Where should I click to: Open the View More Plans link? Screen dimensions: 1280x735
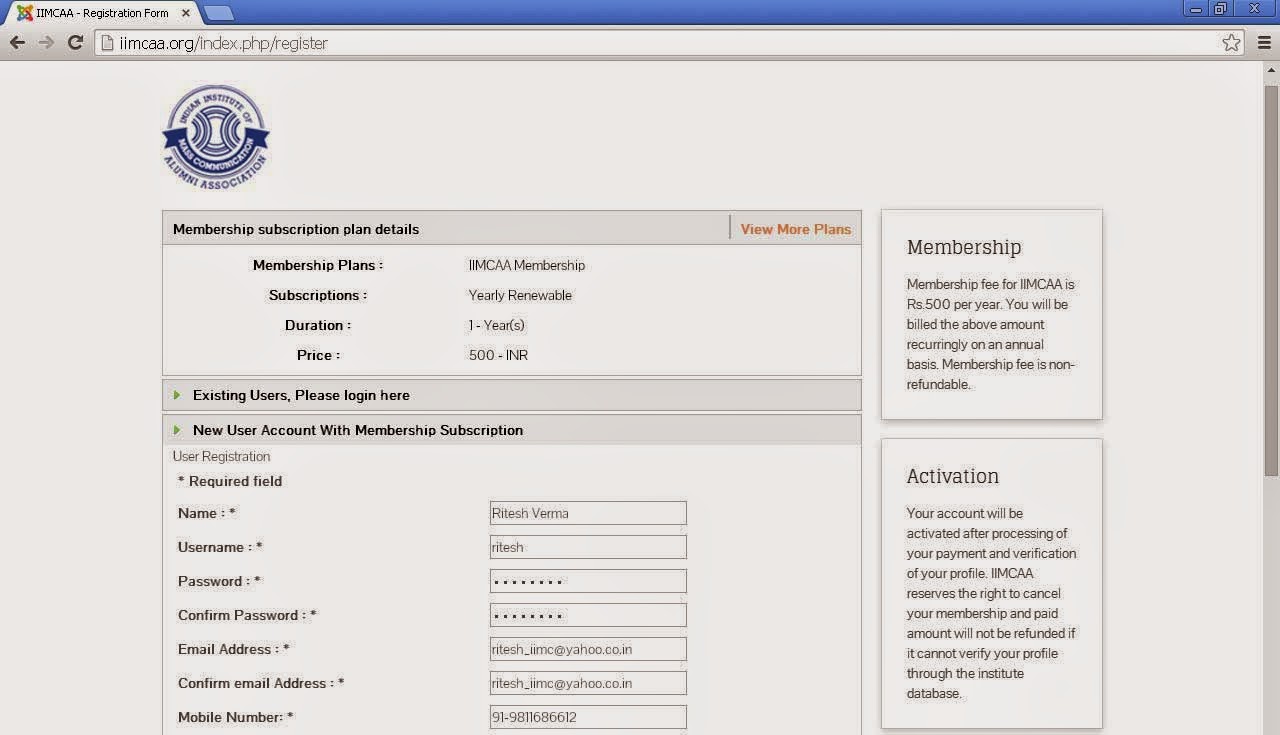[796, 229]
